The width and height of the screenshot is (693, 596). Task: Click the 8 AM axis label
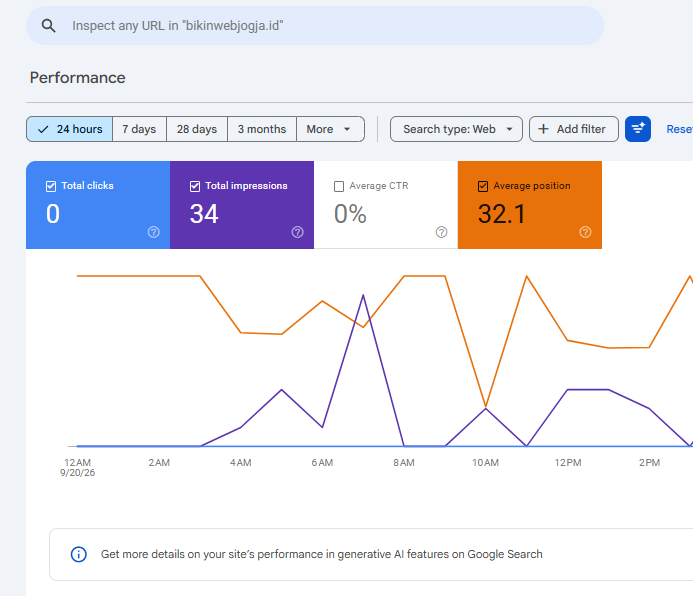404,463
